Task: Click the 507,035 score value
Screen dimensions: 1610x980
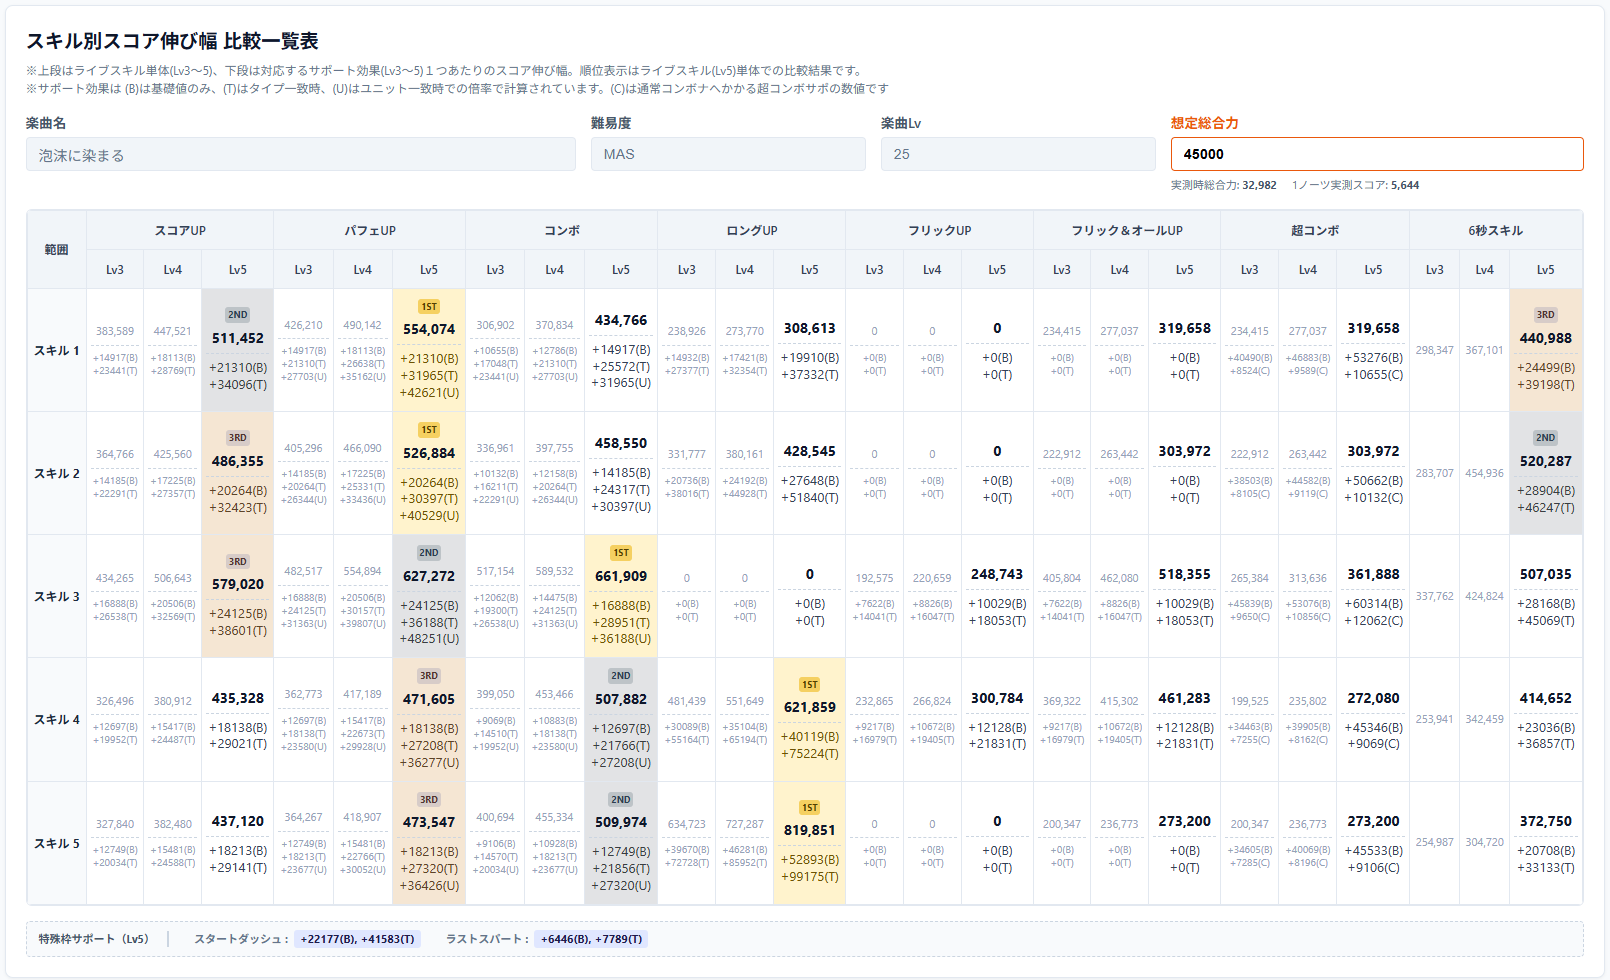Action: [1546, 574]
